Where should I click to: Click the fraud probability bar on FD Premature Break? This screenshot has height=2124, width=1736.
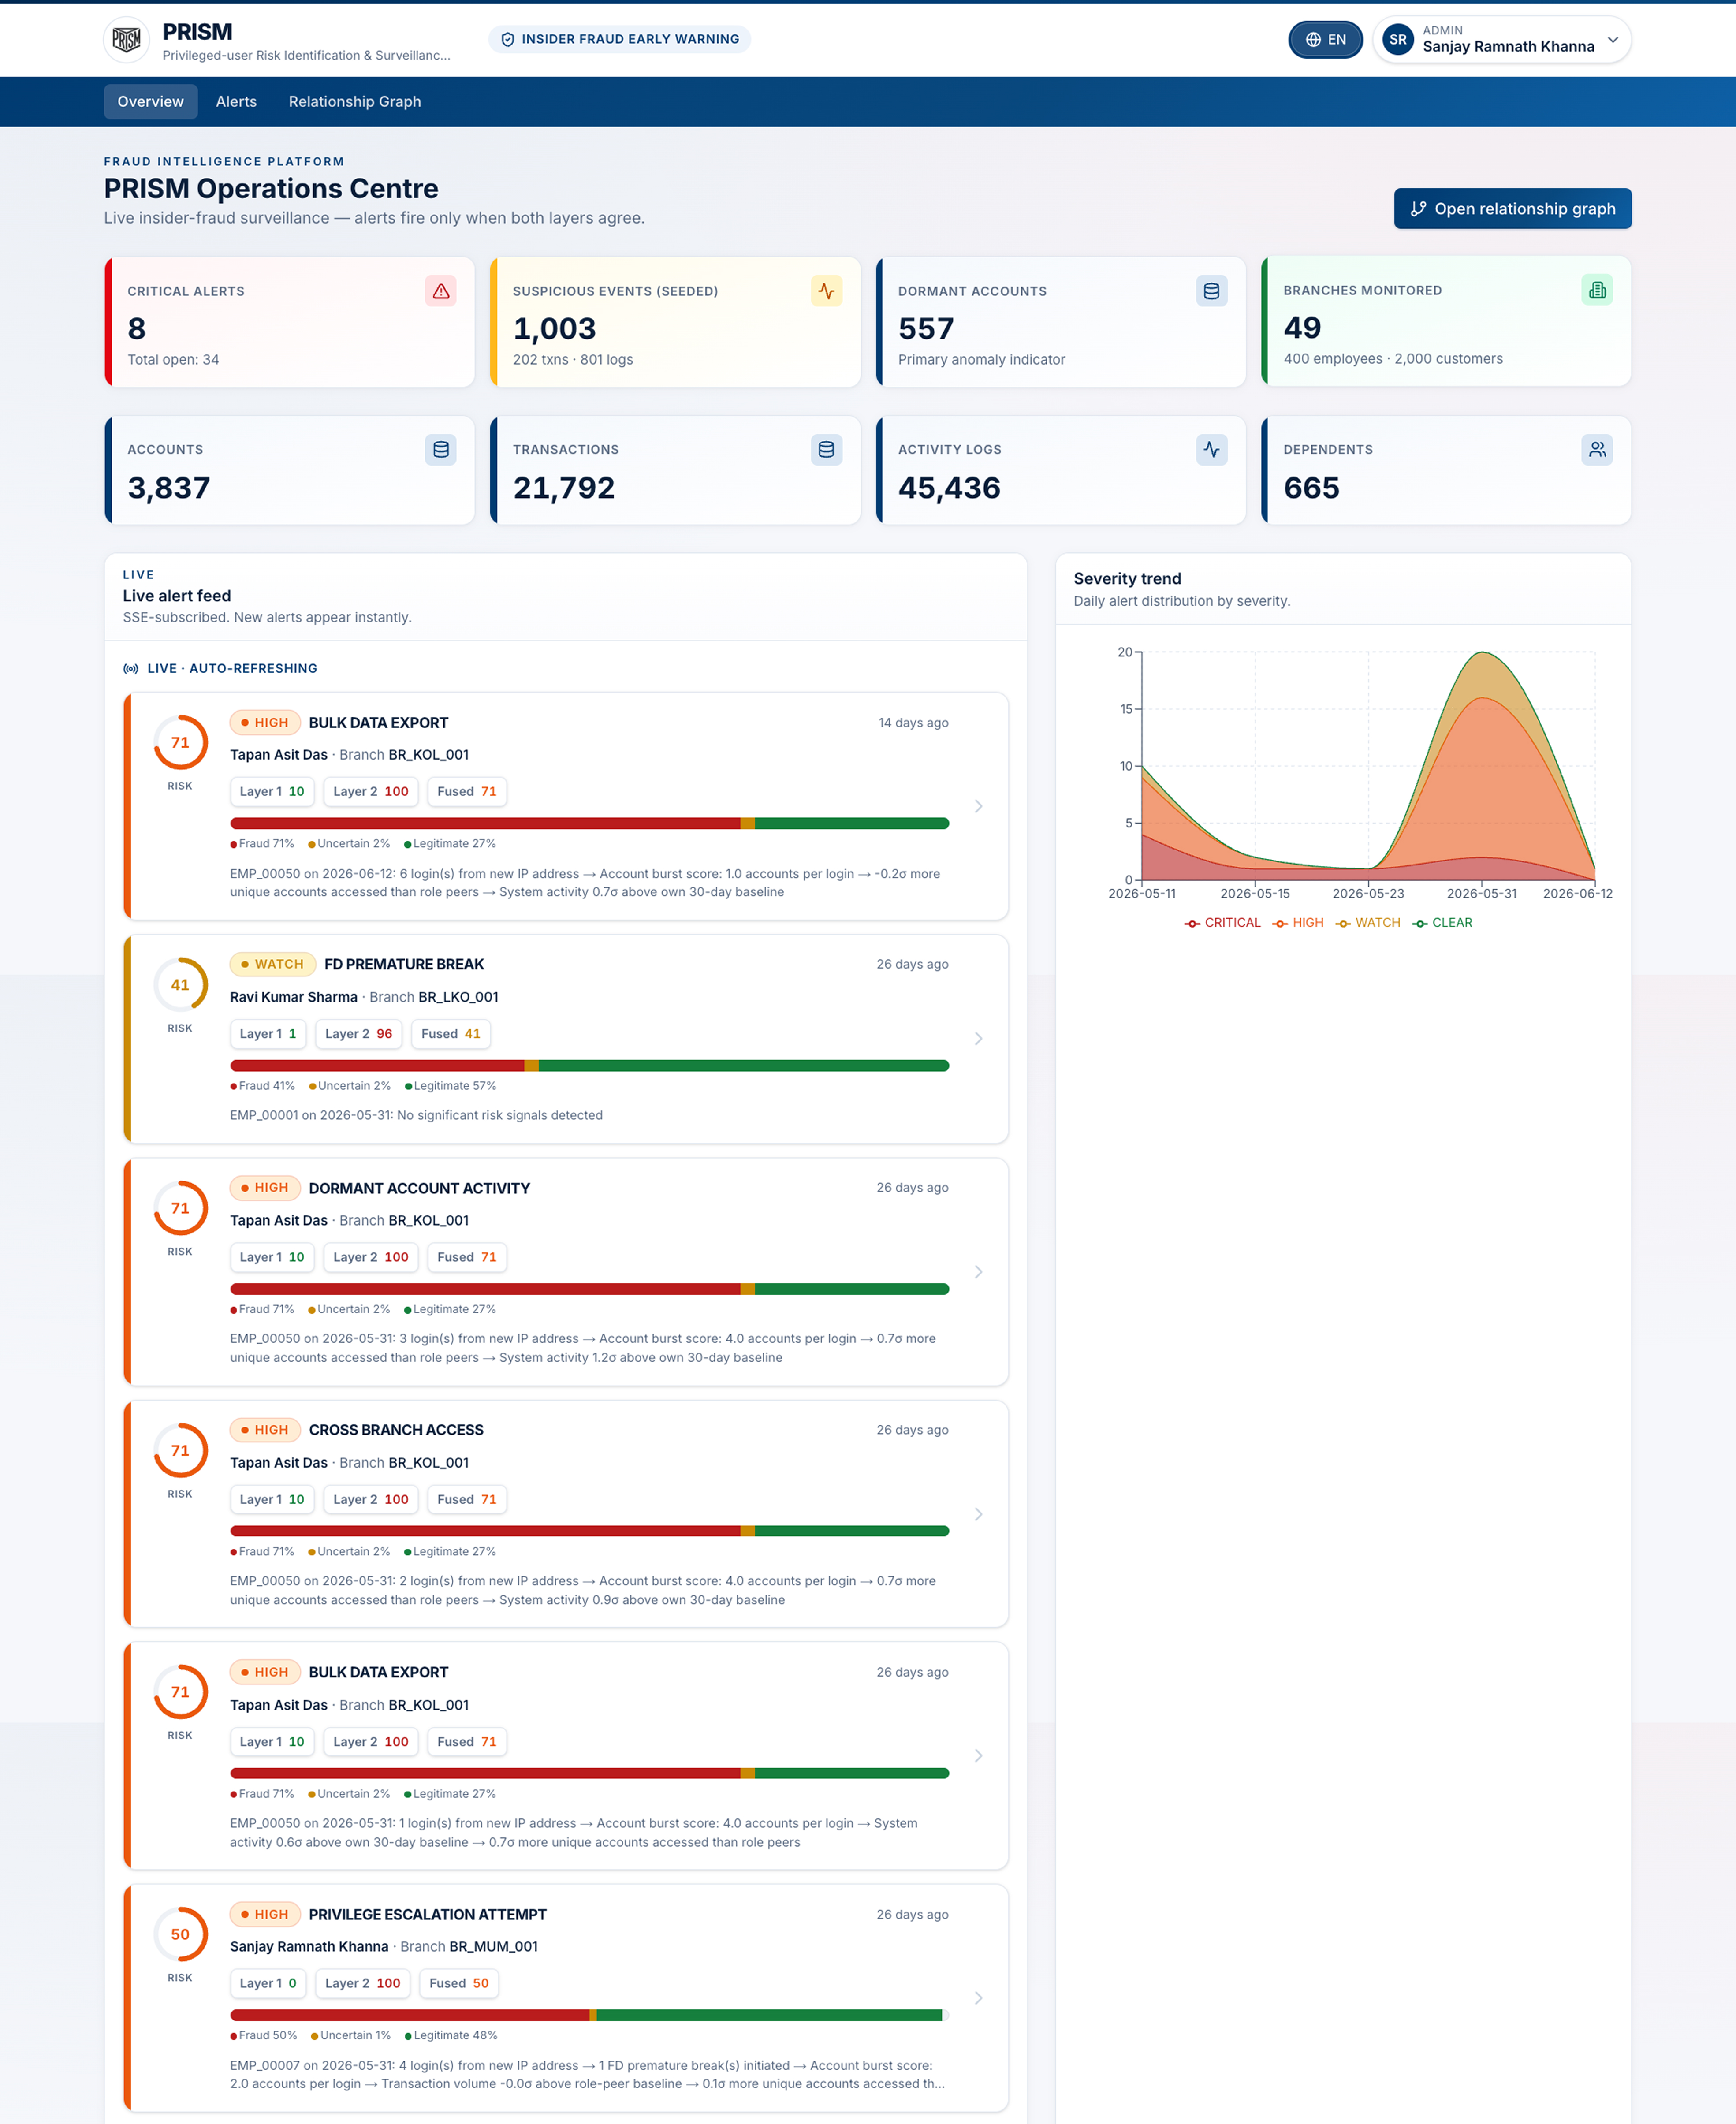[589, 1066]
